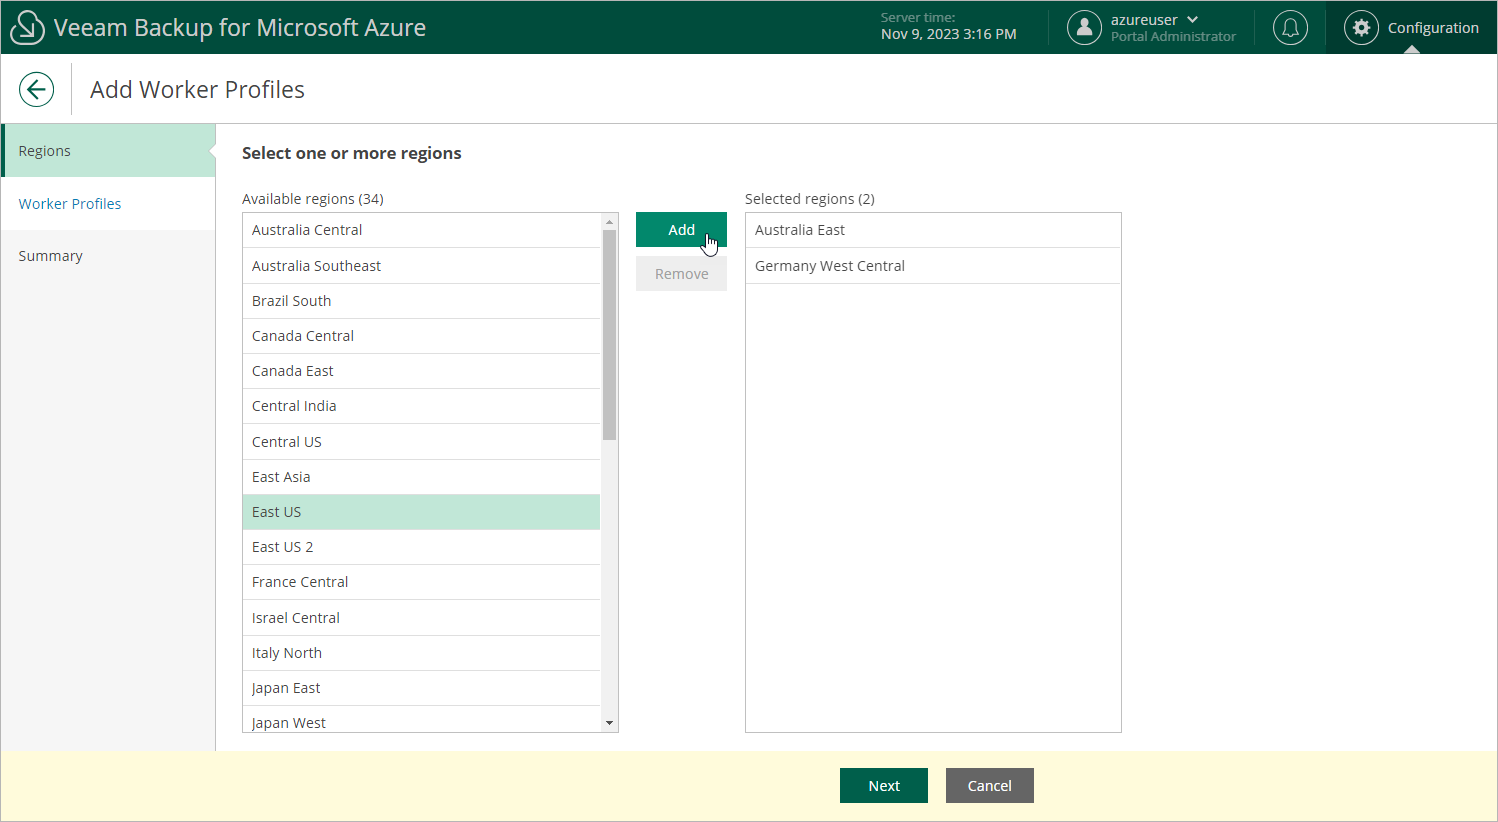Select East US 2 region
This screenshot has width=1498, height=822.
click(x=421, y=547)
